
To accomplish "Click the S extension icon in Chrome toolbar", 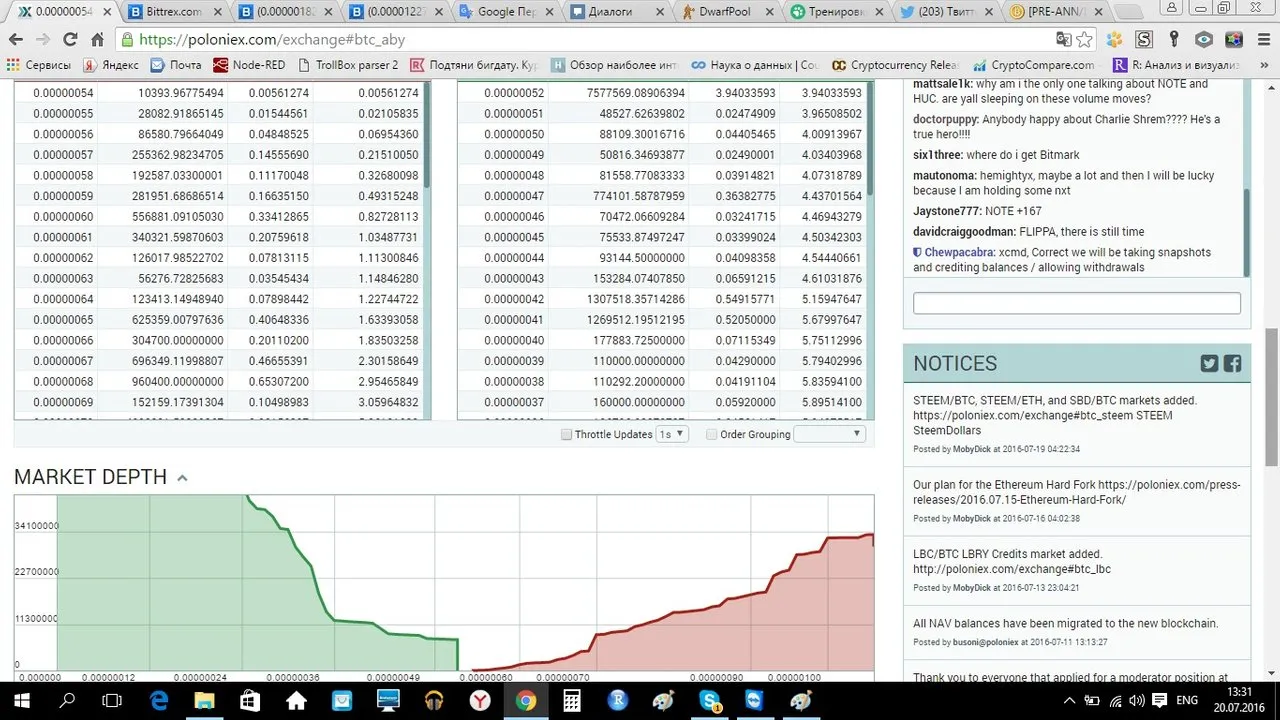I will click(x=1144, y=40).
